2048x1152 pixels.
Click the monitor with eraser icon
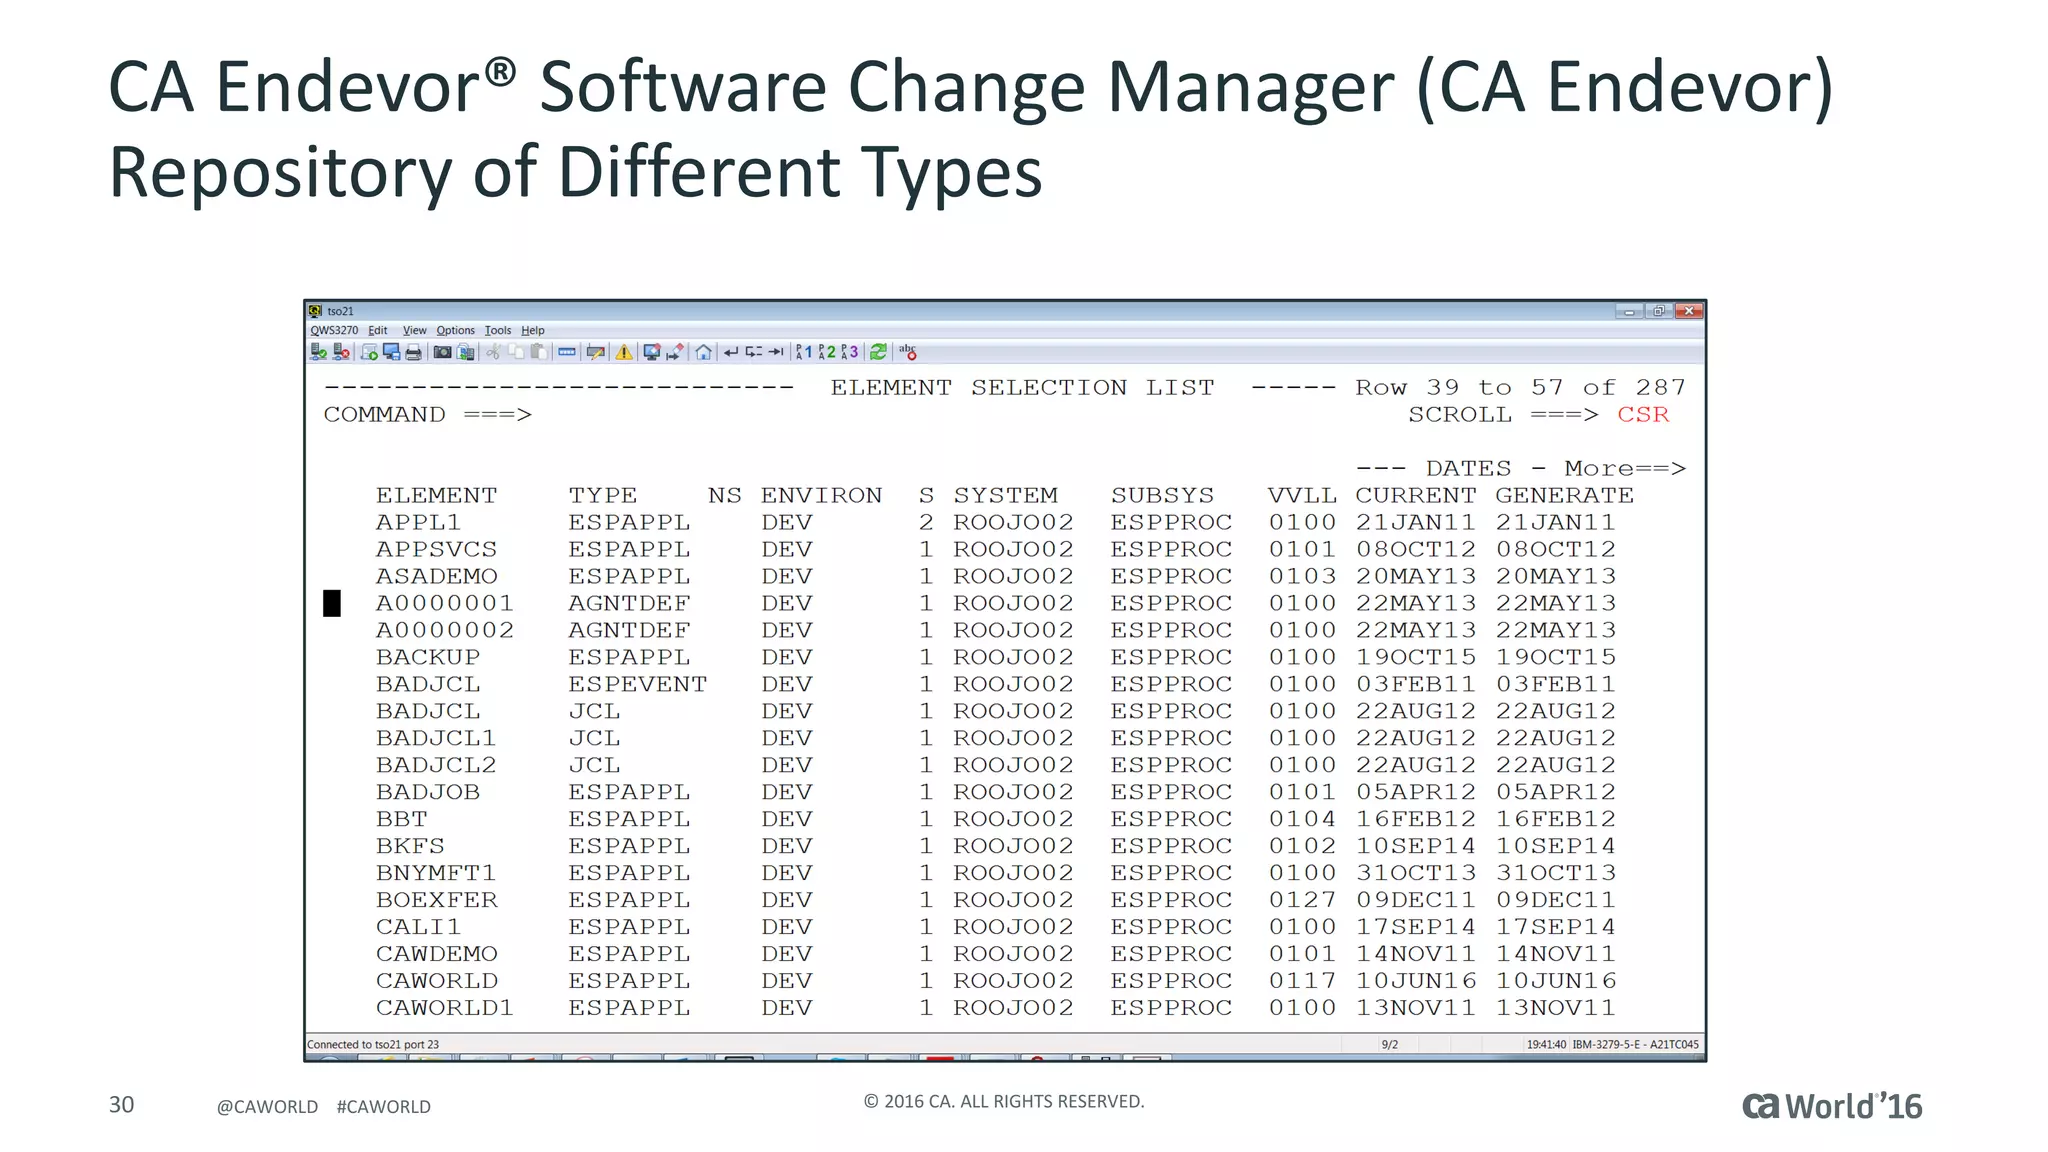652,352
